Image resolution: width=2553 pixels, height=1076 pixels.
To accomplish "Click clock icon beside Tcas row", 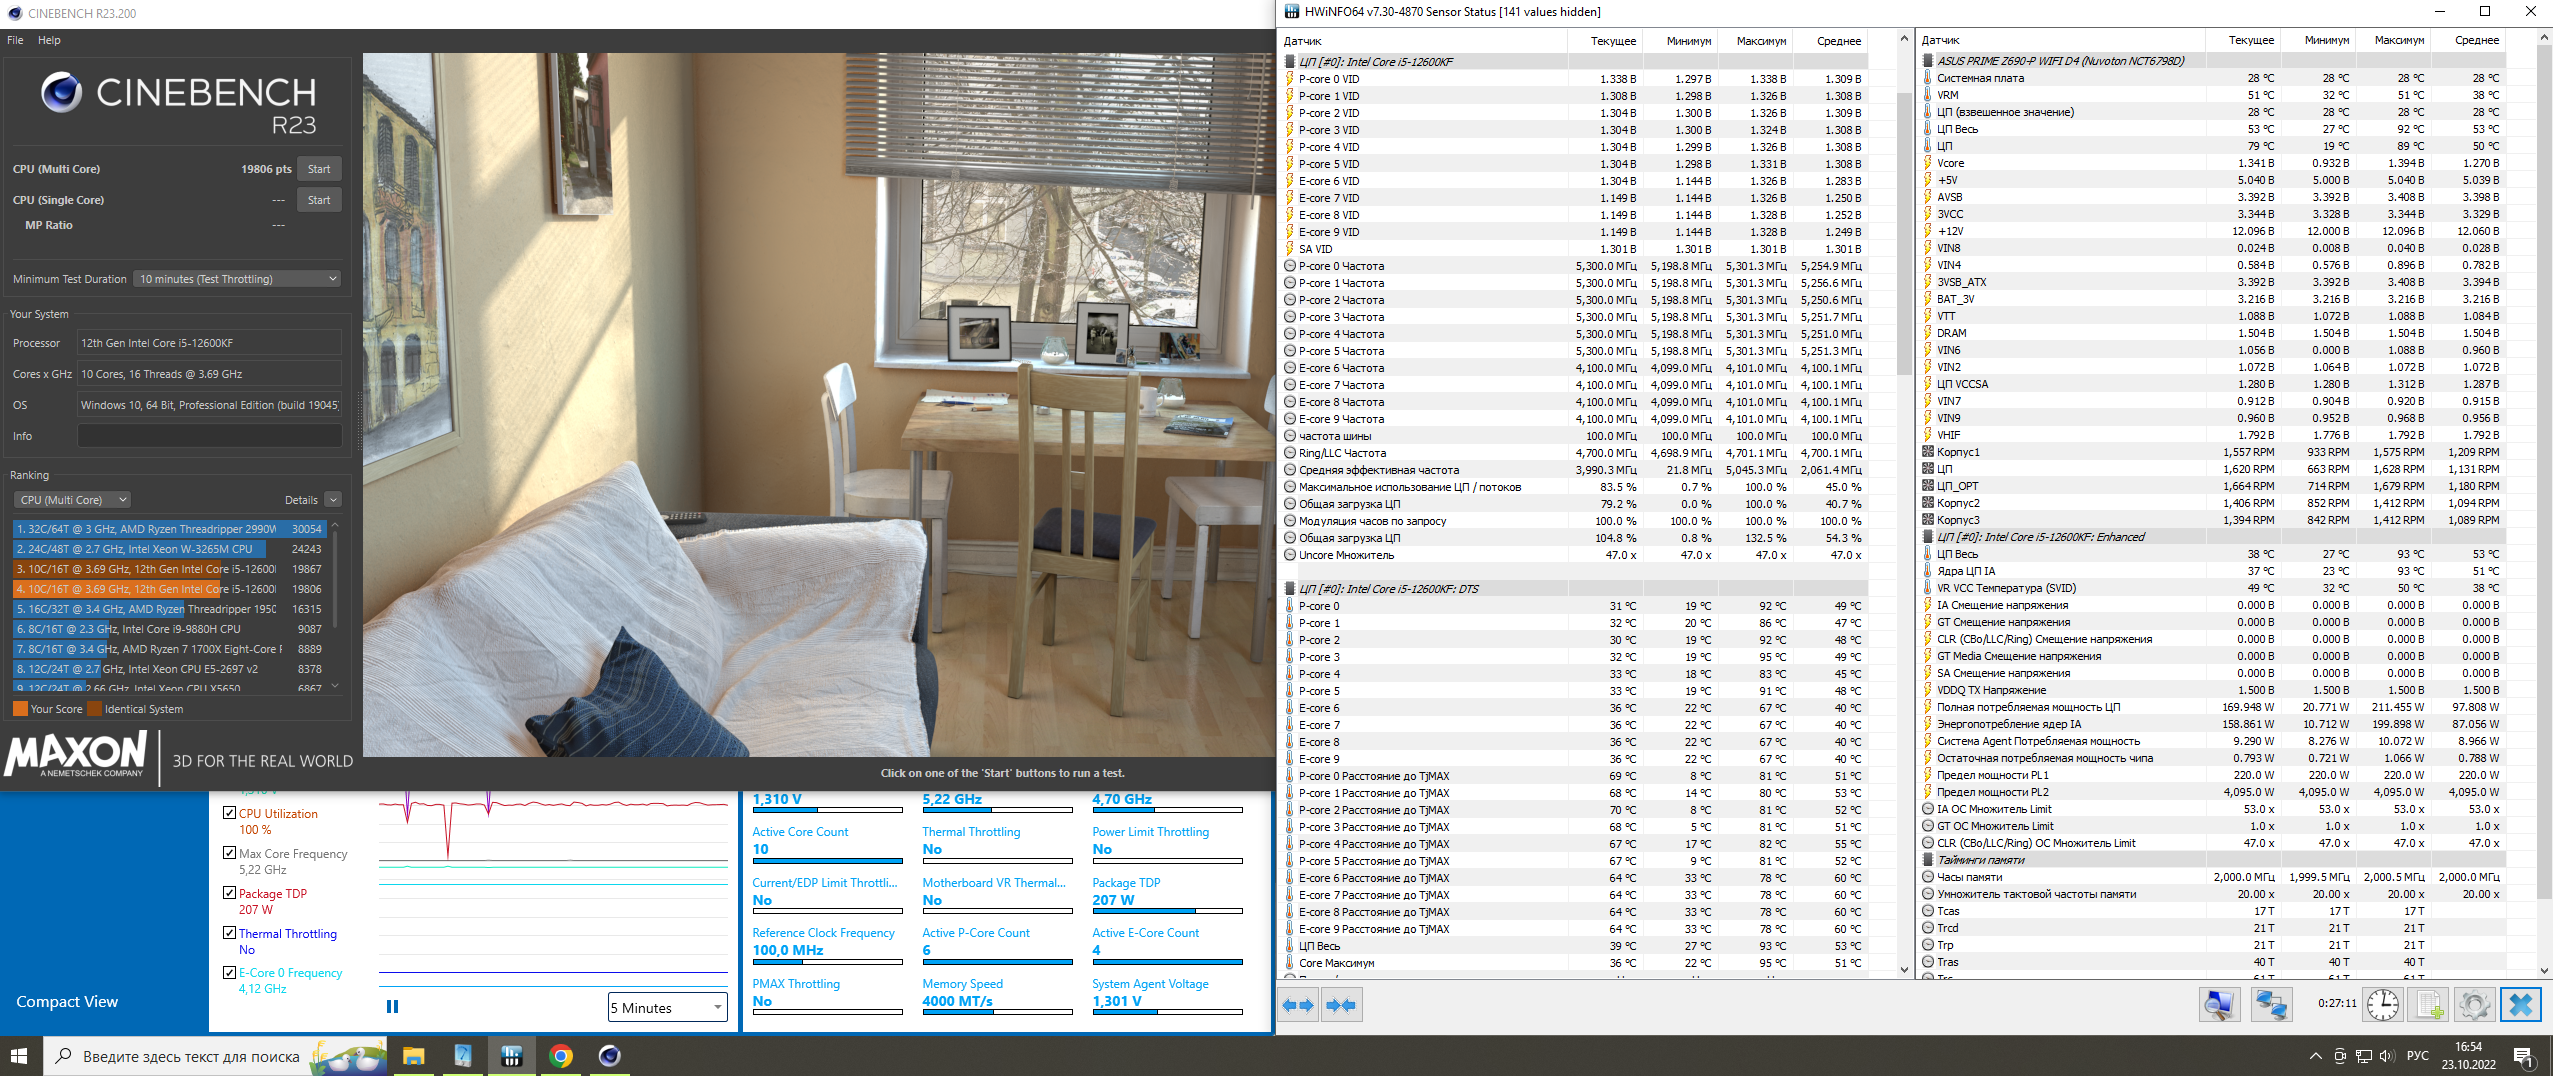I will [x=1927, y=911].
